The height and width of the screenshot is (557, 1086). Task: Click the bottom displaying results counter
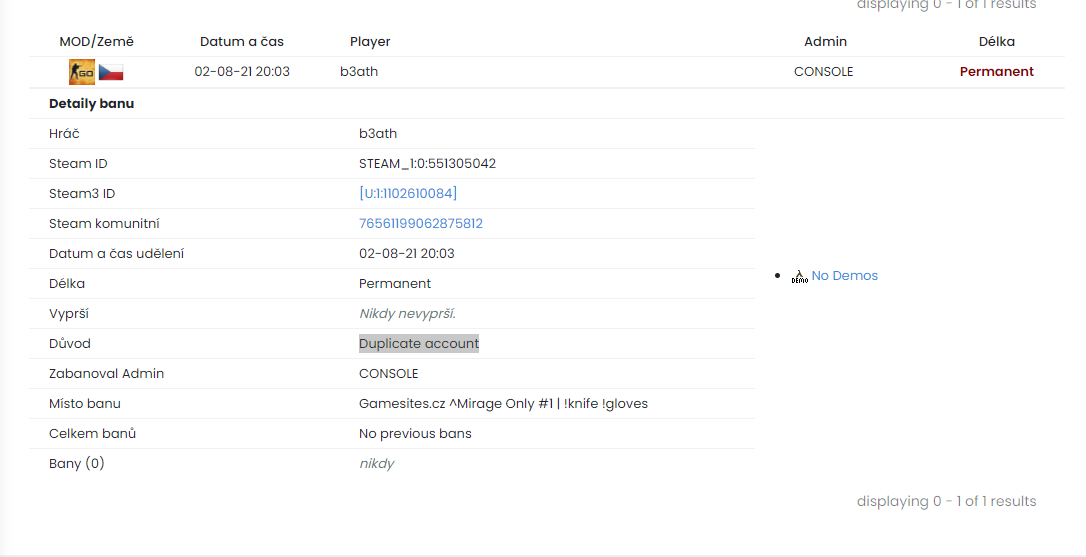pos(946,501)
